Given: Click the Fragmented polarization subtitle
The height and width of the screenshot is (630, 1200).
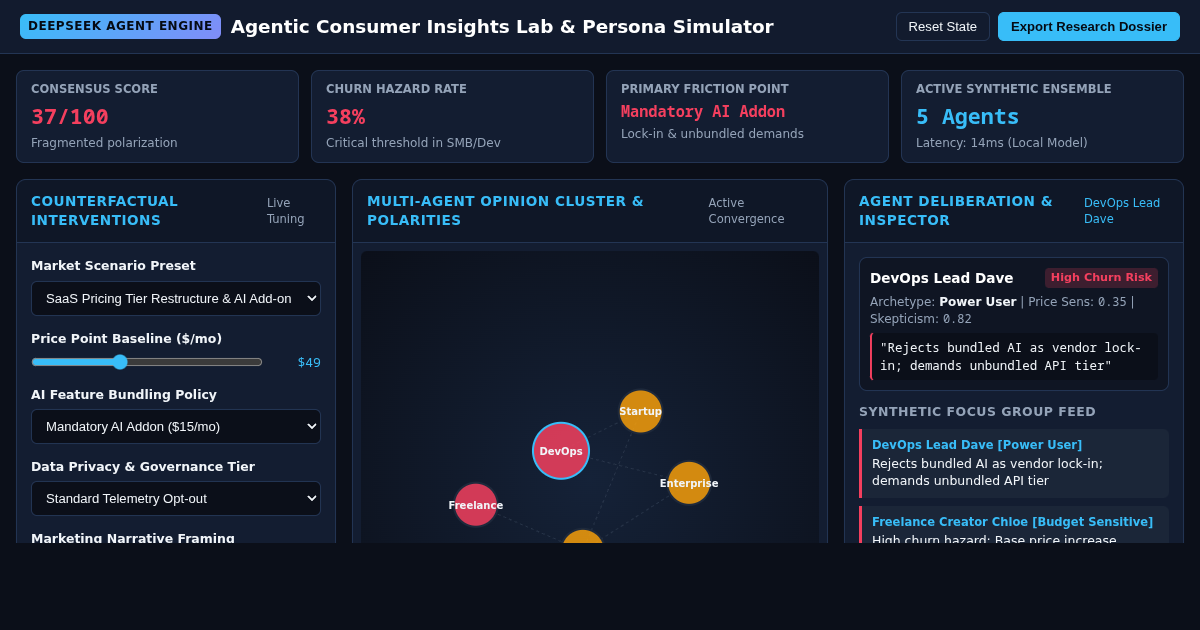Looking at the screenshot, I should click(x=104, y=143).
